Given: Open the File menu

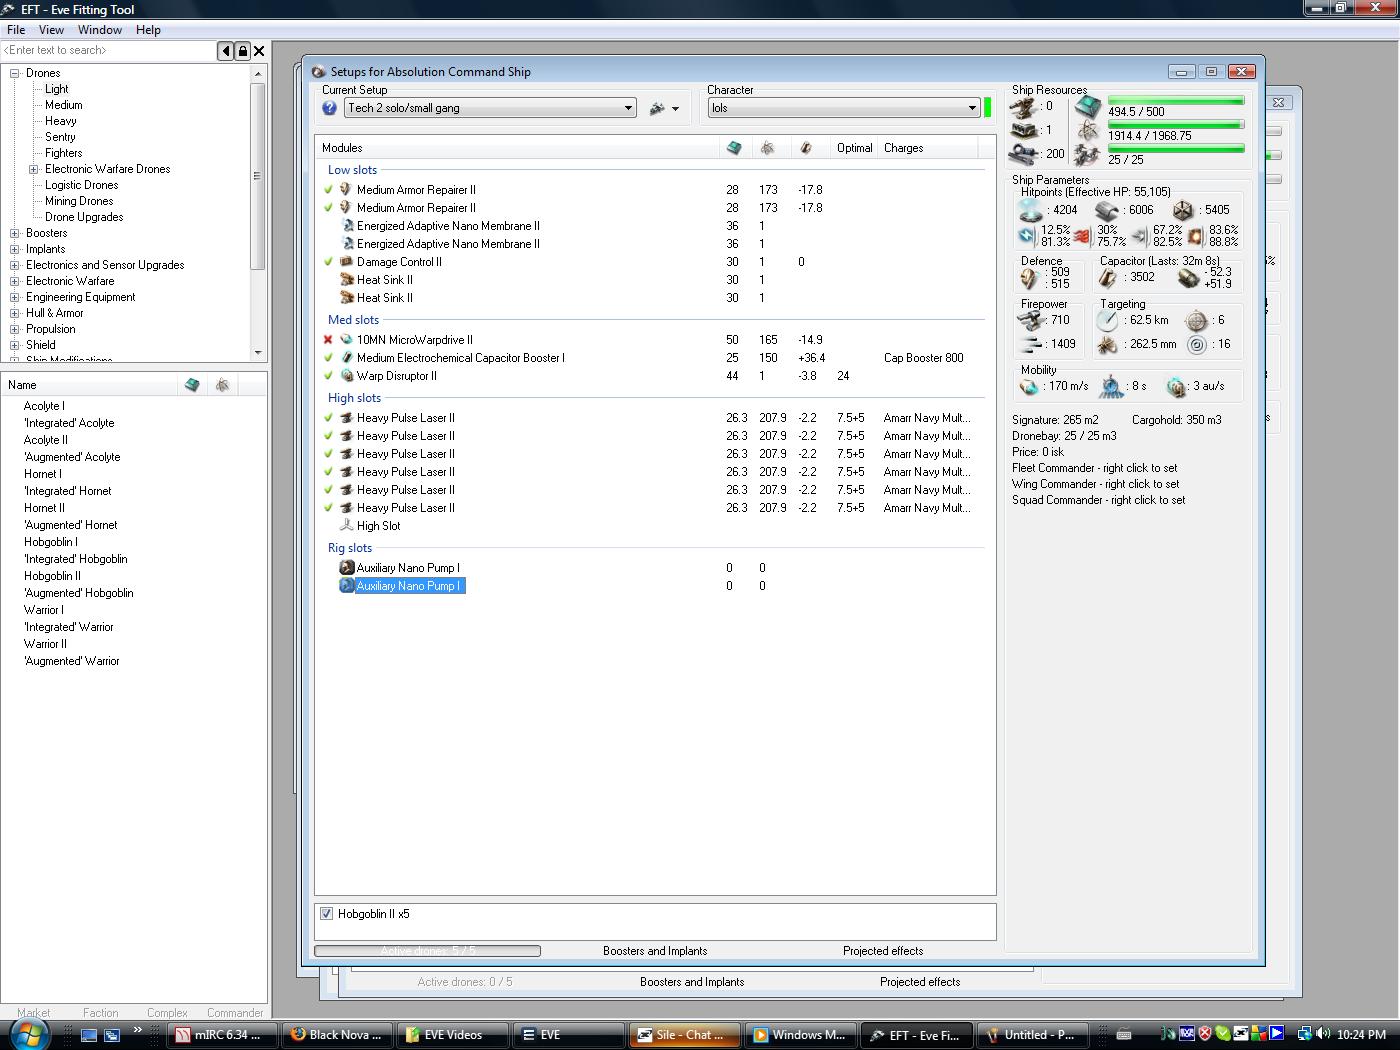Looking at the screenshot, I should tap(16, 30).
